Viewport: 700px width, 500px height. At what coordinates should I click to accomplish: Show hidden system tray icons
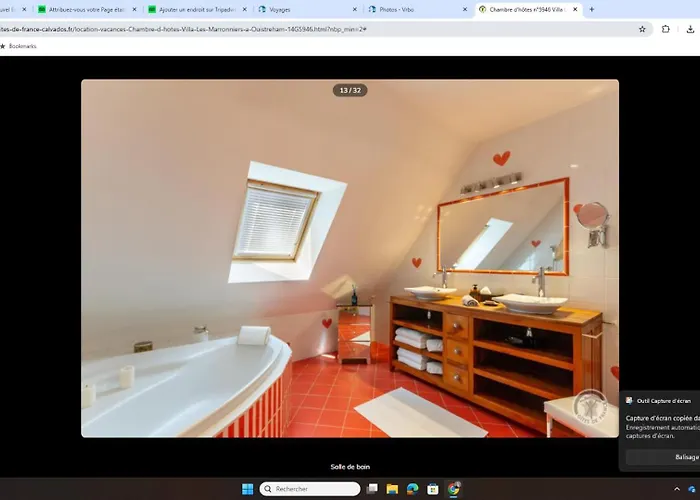tap(677, 489)
